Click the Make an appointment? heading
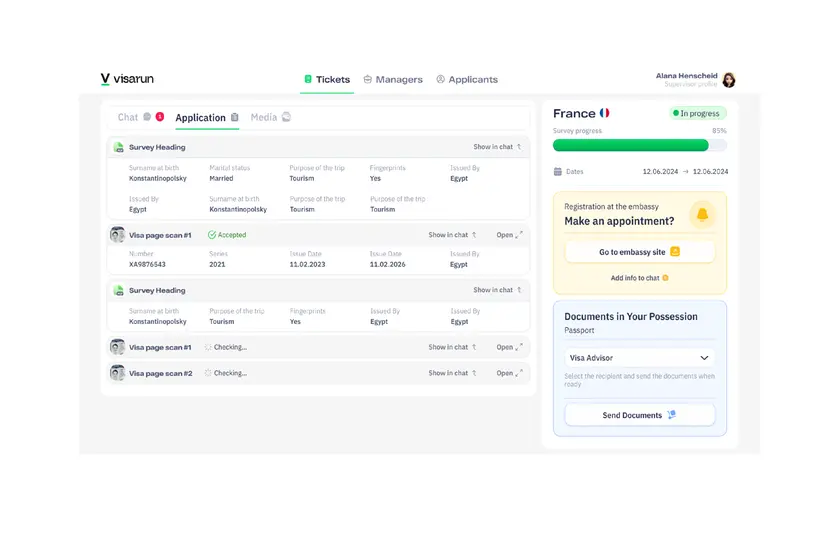The image size is (838, 559). pyautogui.click(x=619, y=221)
